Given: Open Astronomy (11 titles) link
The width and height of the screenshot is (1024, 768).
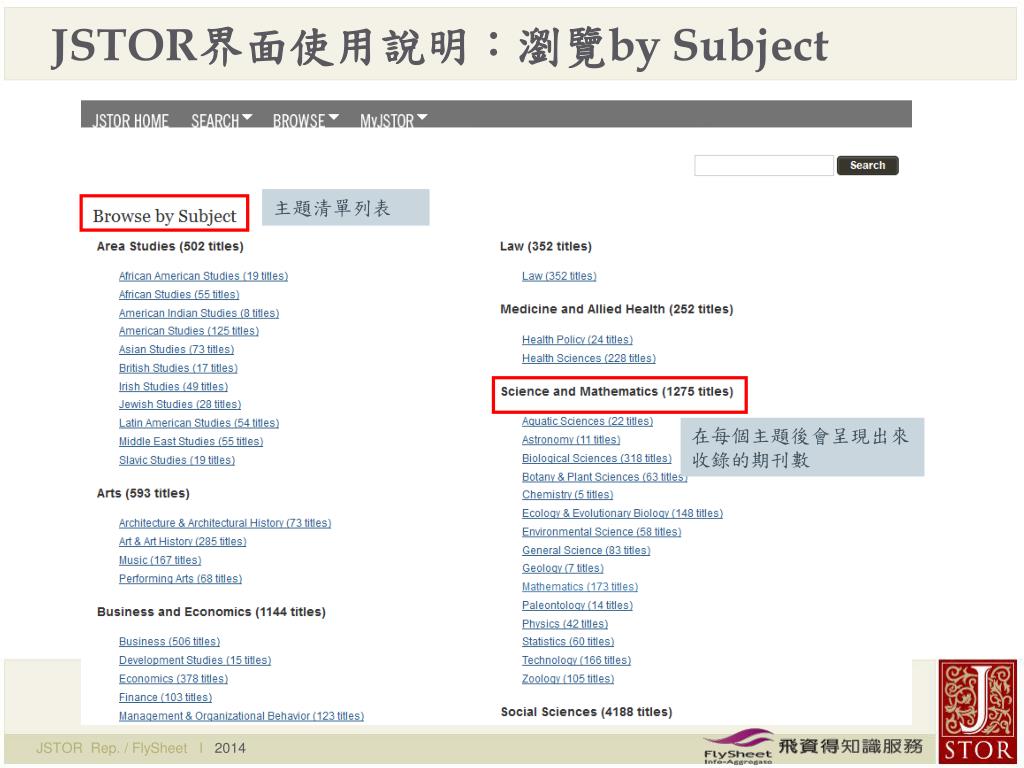Looking at the screenshot, I should tap(571, 440).
